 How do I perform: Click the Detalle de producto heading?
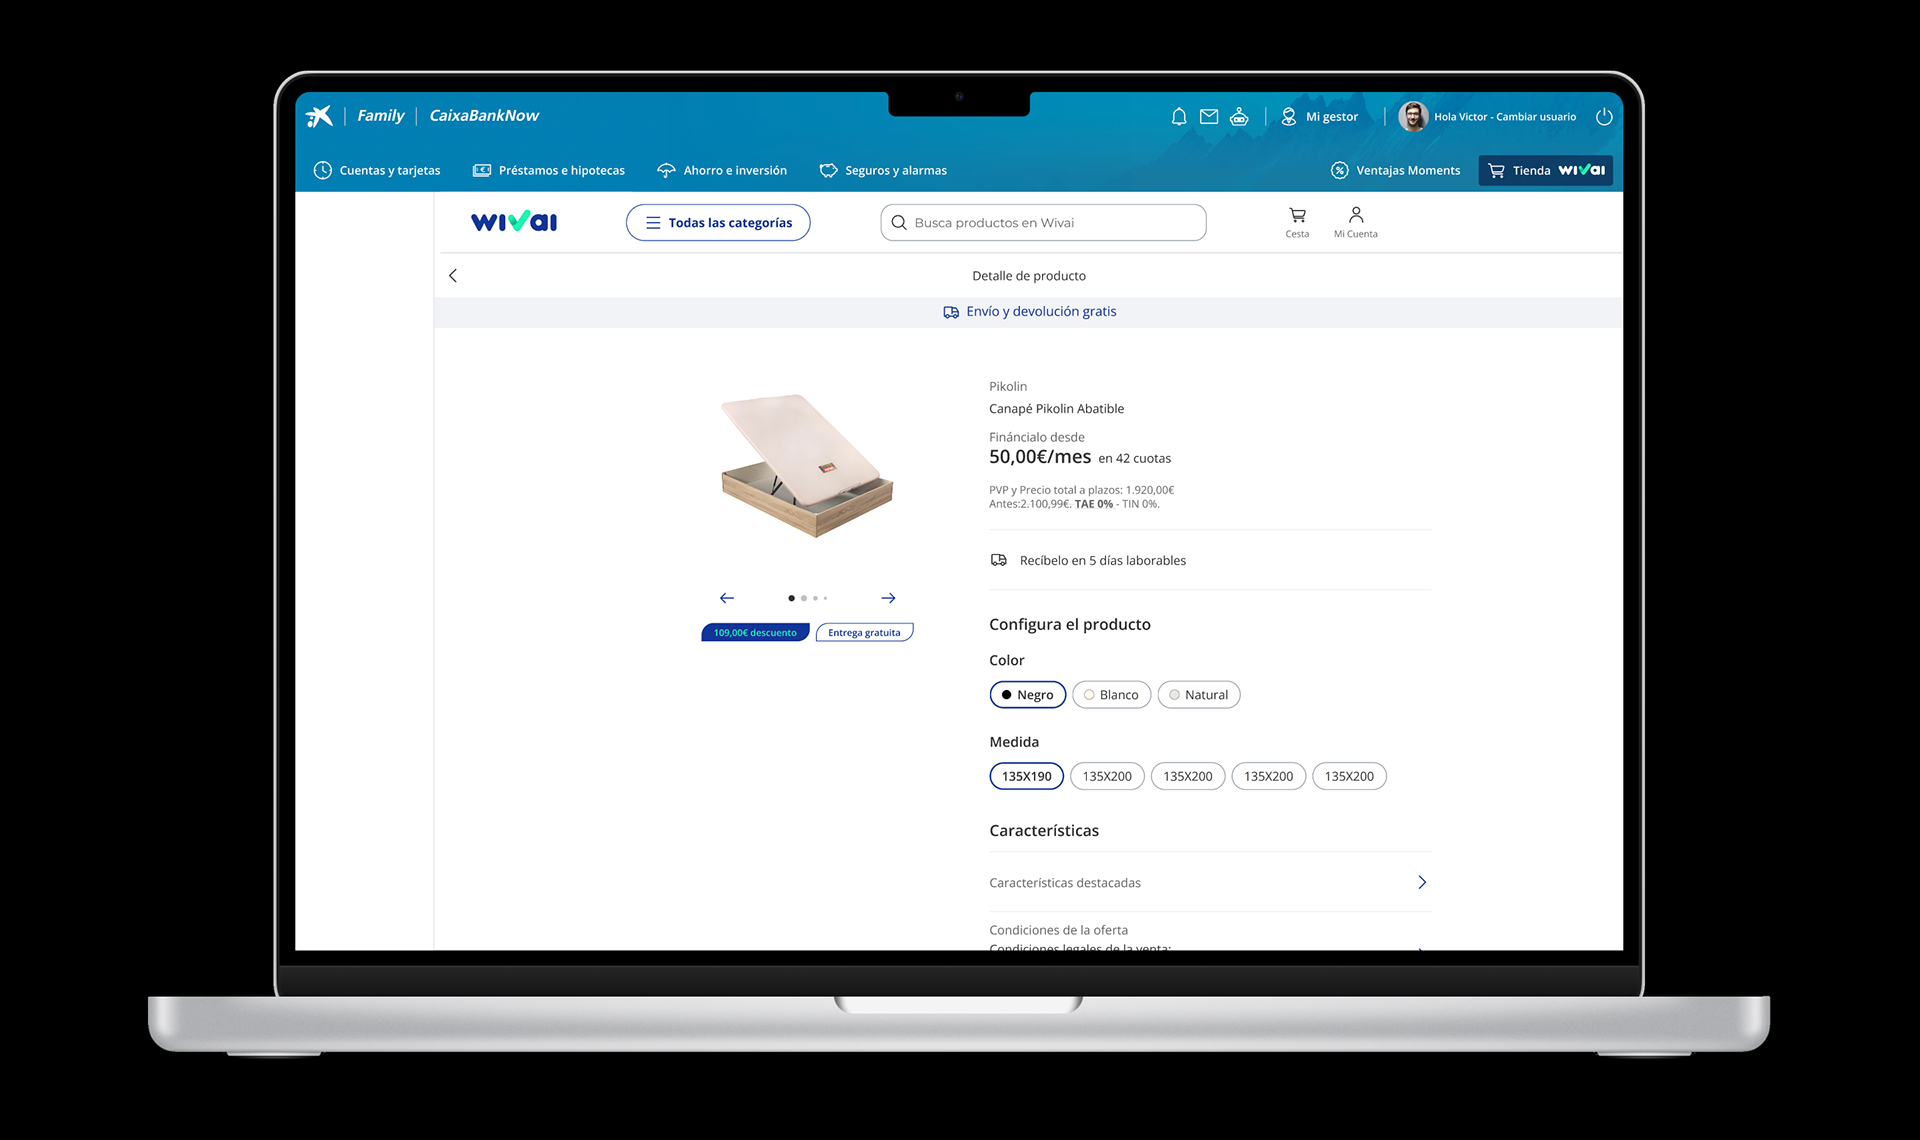(x=1029, y=276)
